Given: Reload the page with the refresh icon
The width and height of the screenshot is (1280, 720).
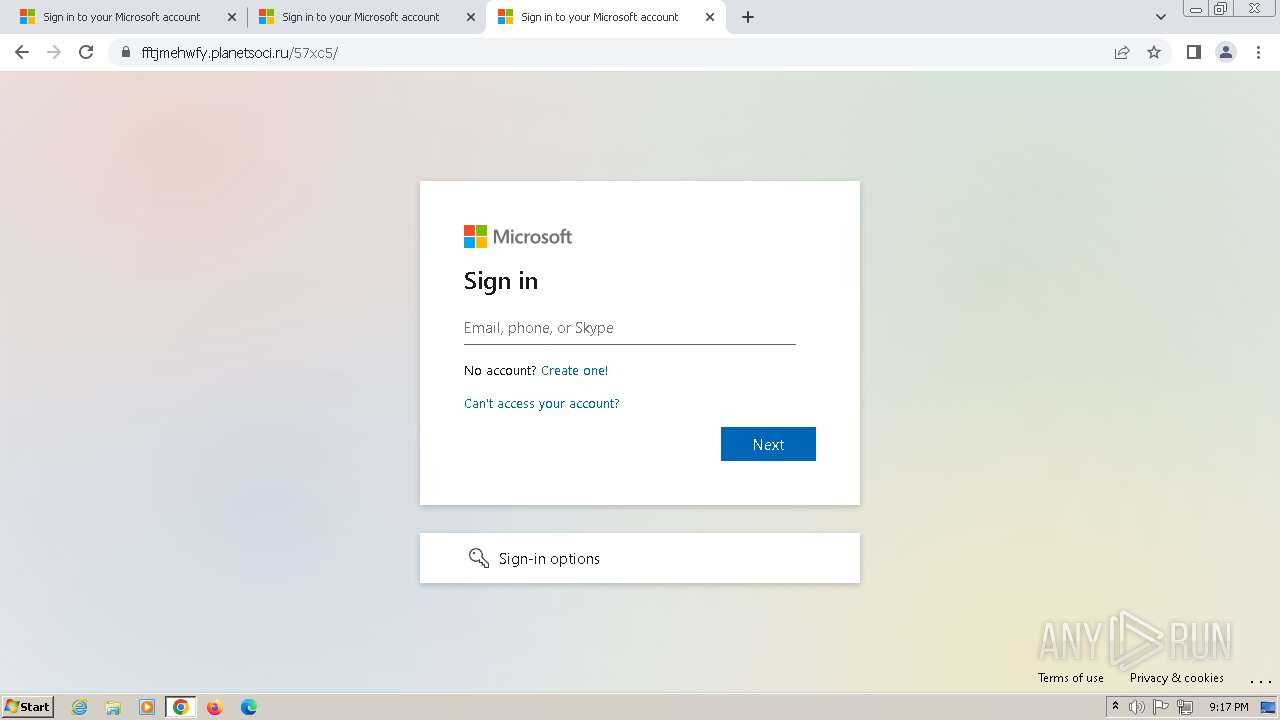Looking at the screenshot, I should click(86, 52).
